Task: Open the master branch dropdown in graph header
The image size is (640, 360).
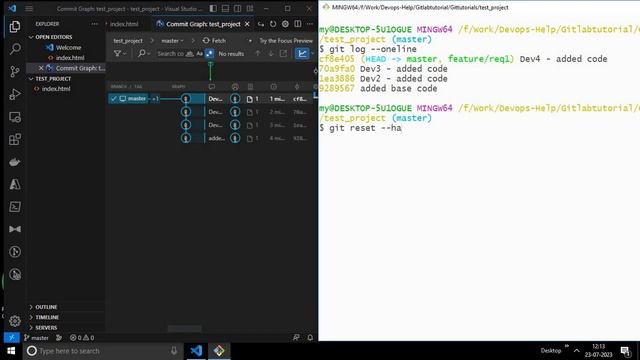Action: (172, 41)
